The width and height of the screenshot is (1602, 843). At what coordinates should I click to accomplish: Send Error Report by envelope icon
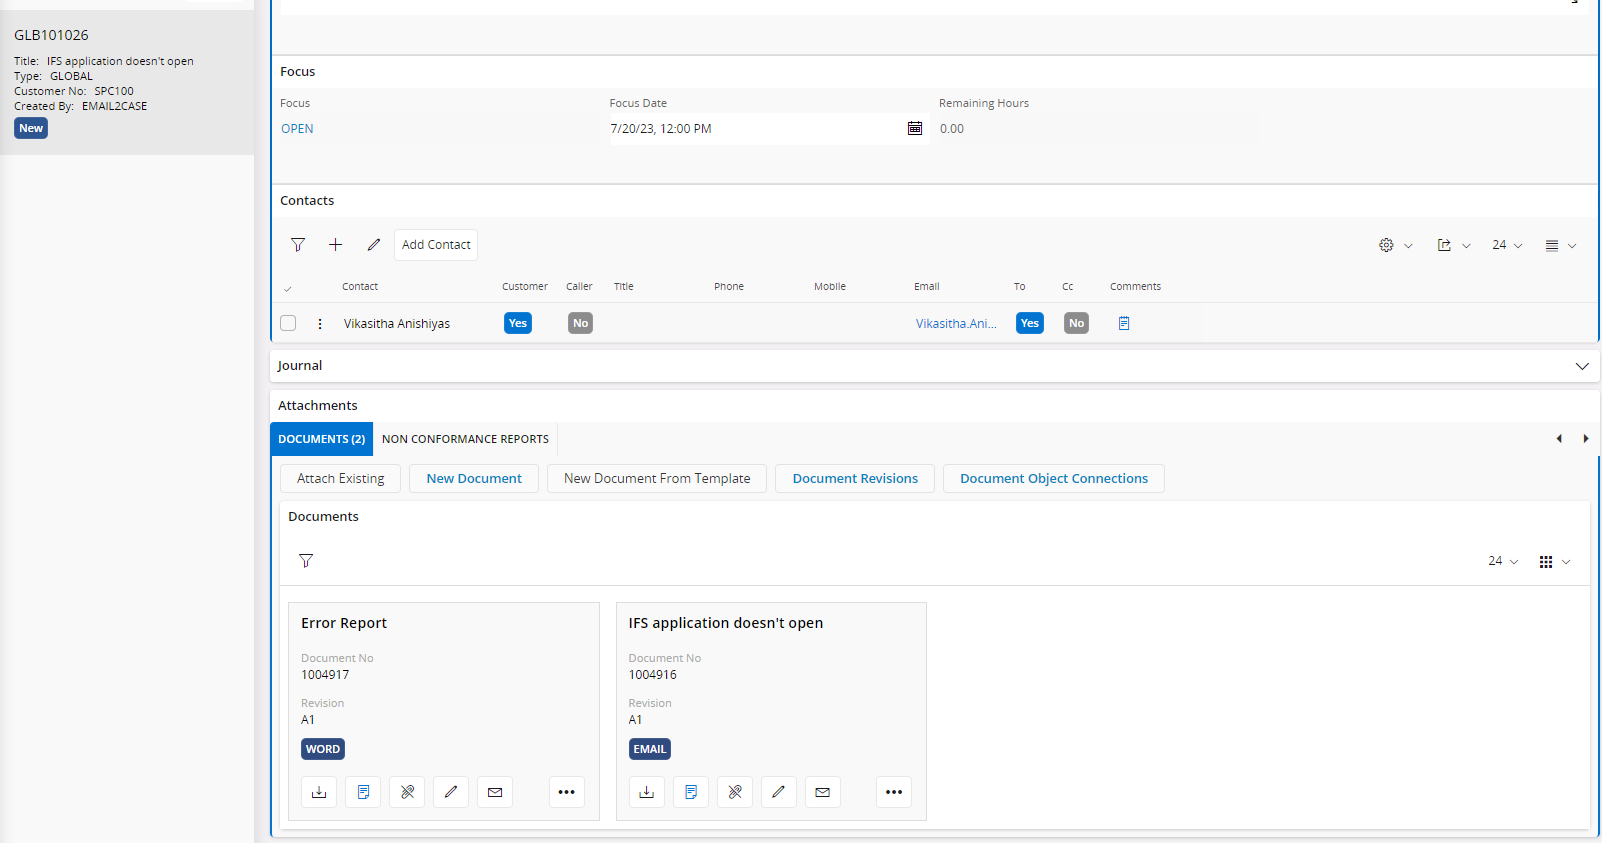[x=495, y=792]
